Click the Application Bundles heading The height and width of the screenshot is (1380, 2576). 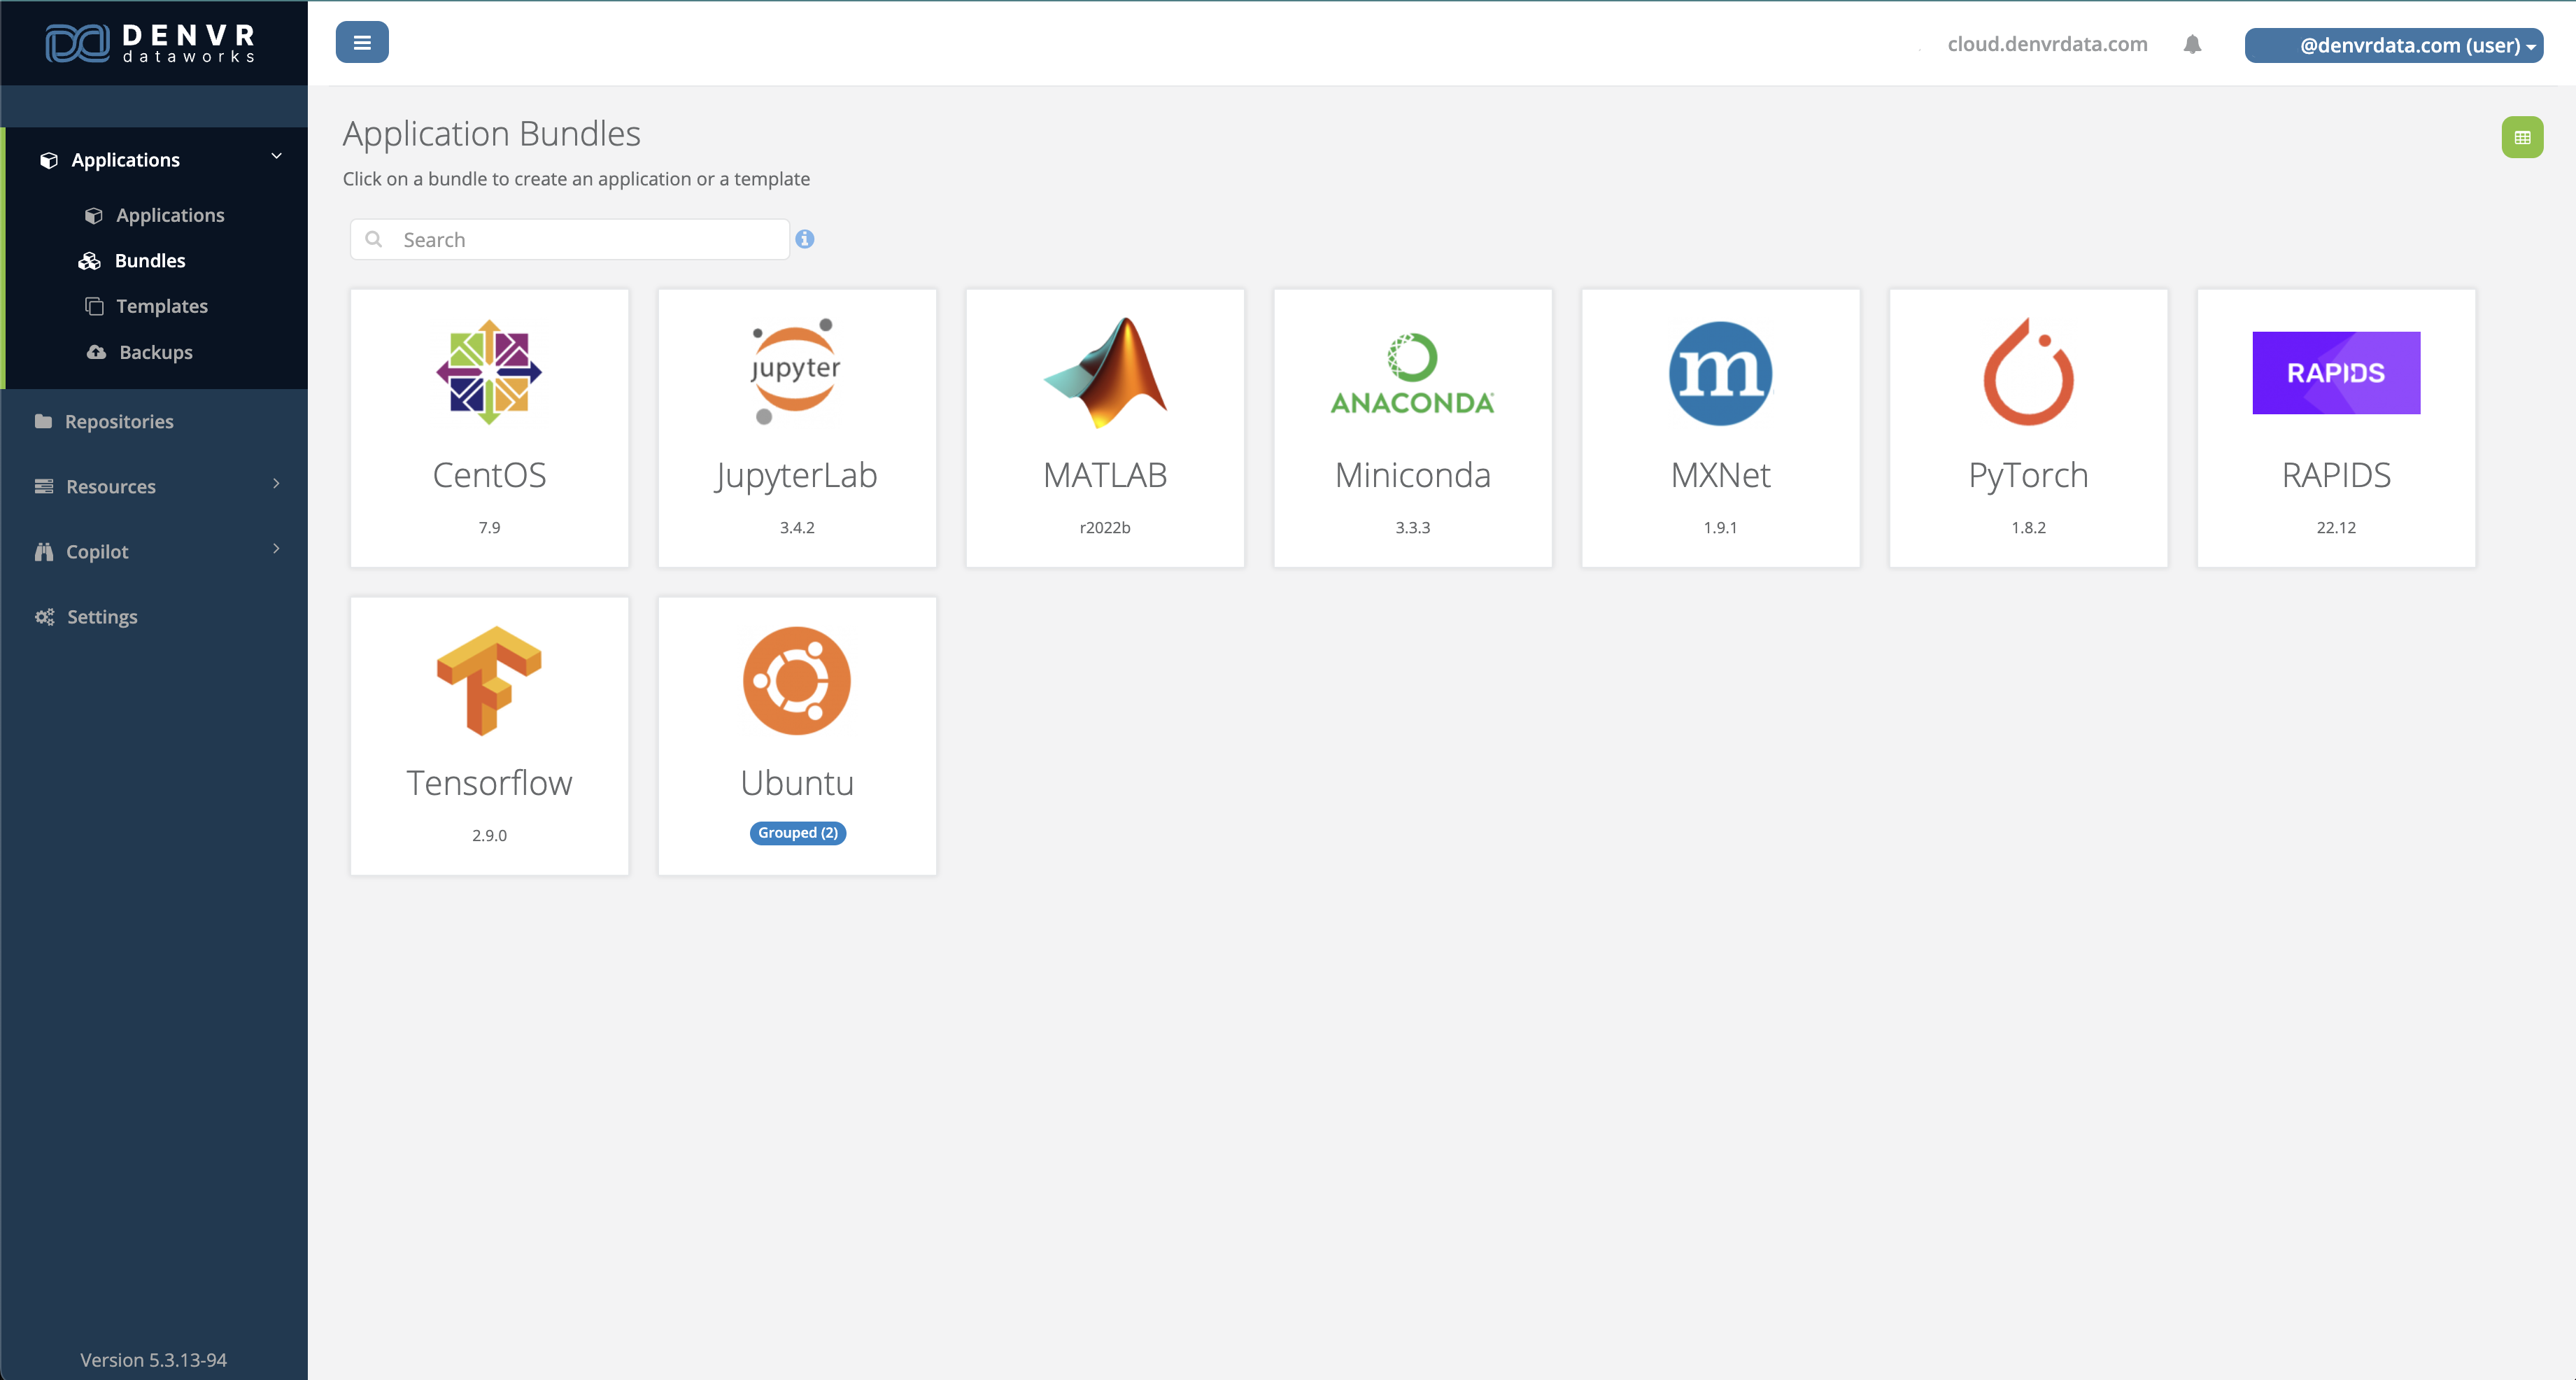point(491,134)
